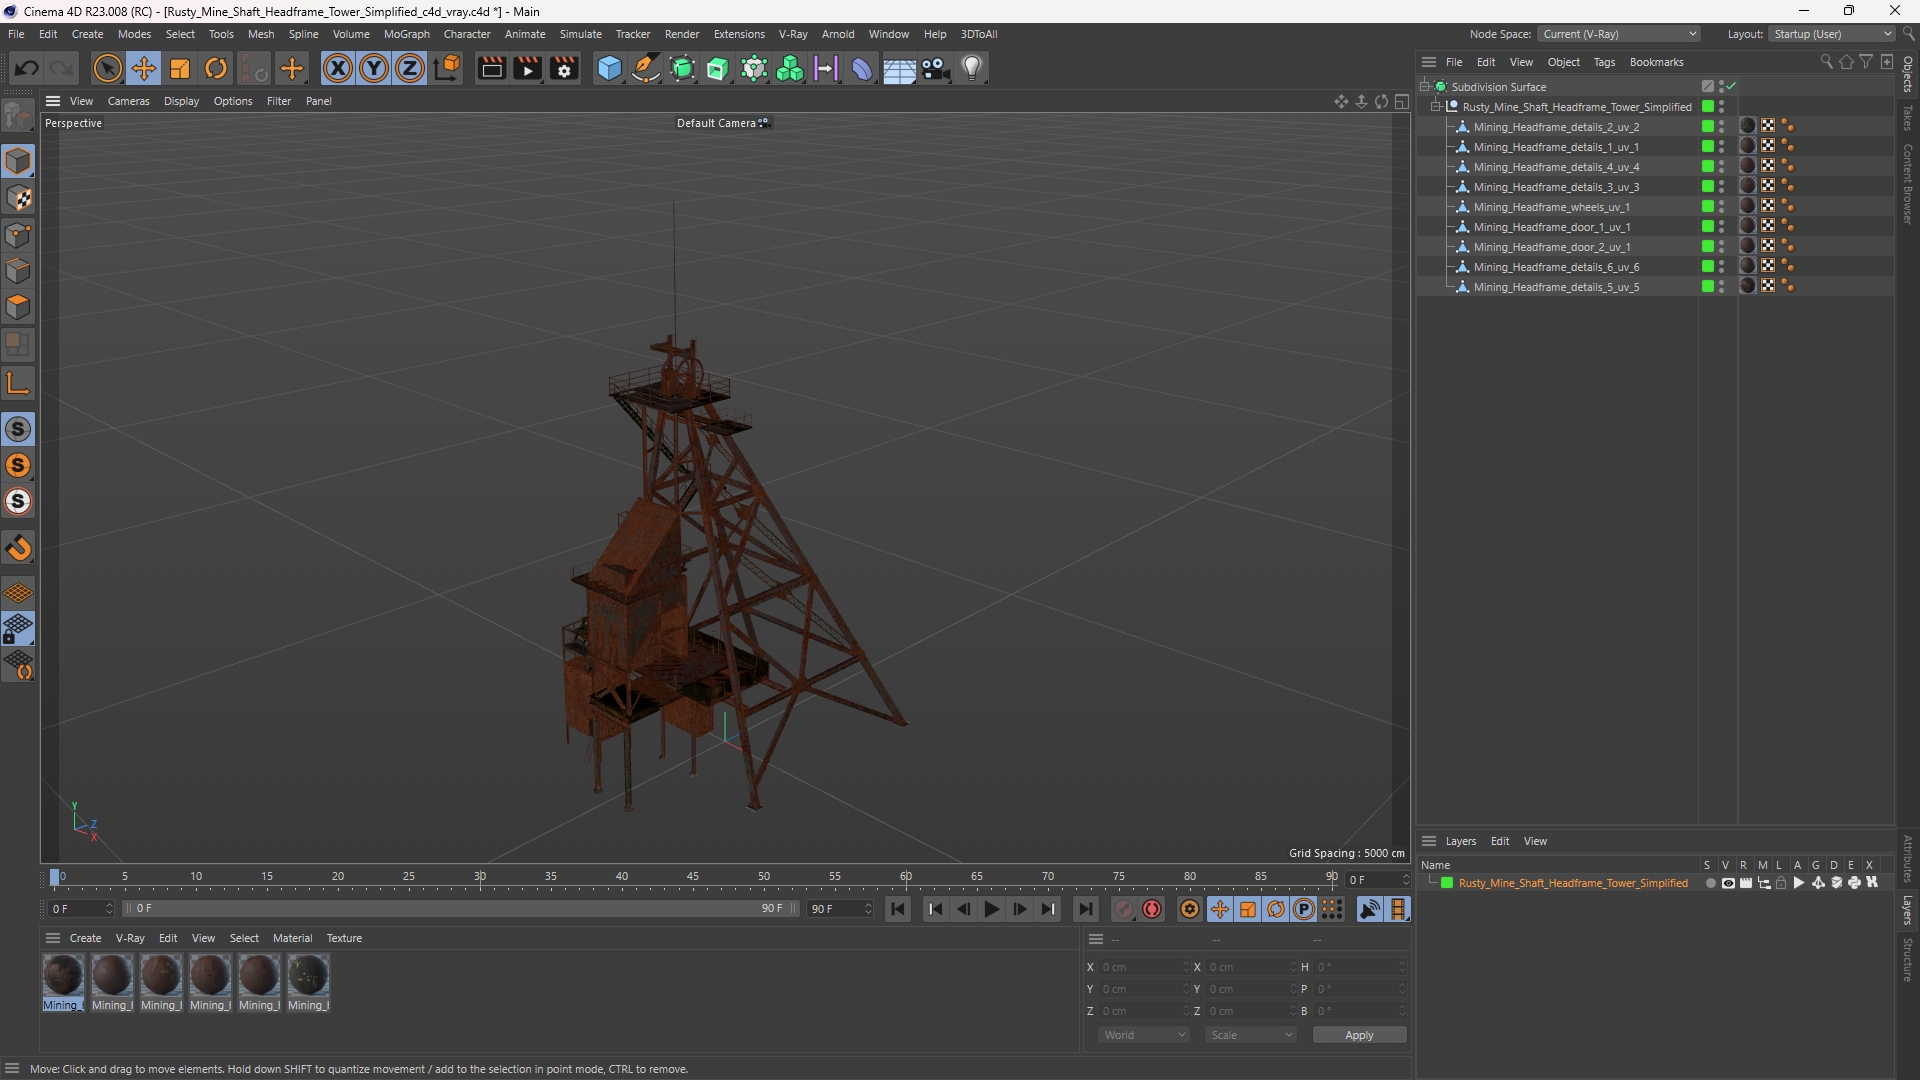Viewport: 1920px width, 1080px height.
Task: Select Mining_Headframe_door_1_uv_1 object
Action: click(x=1551, y=227)
